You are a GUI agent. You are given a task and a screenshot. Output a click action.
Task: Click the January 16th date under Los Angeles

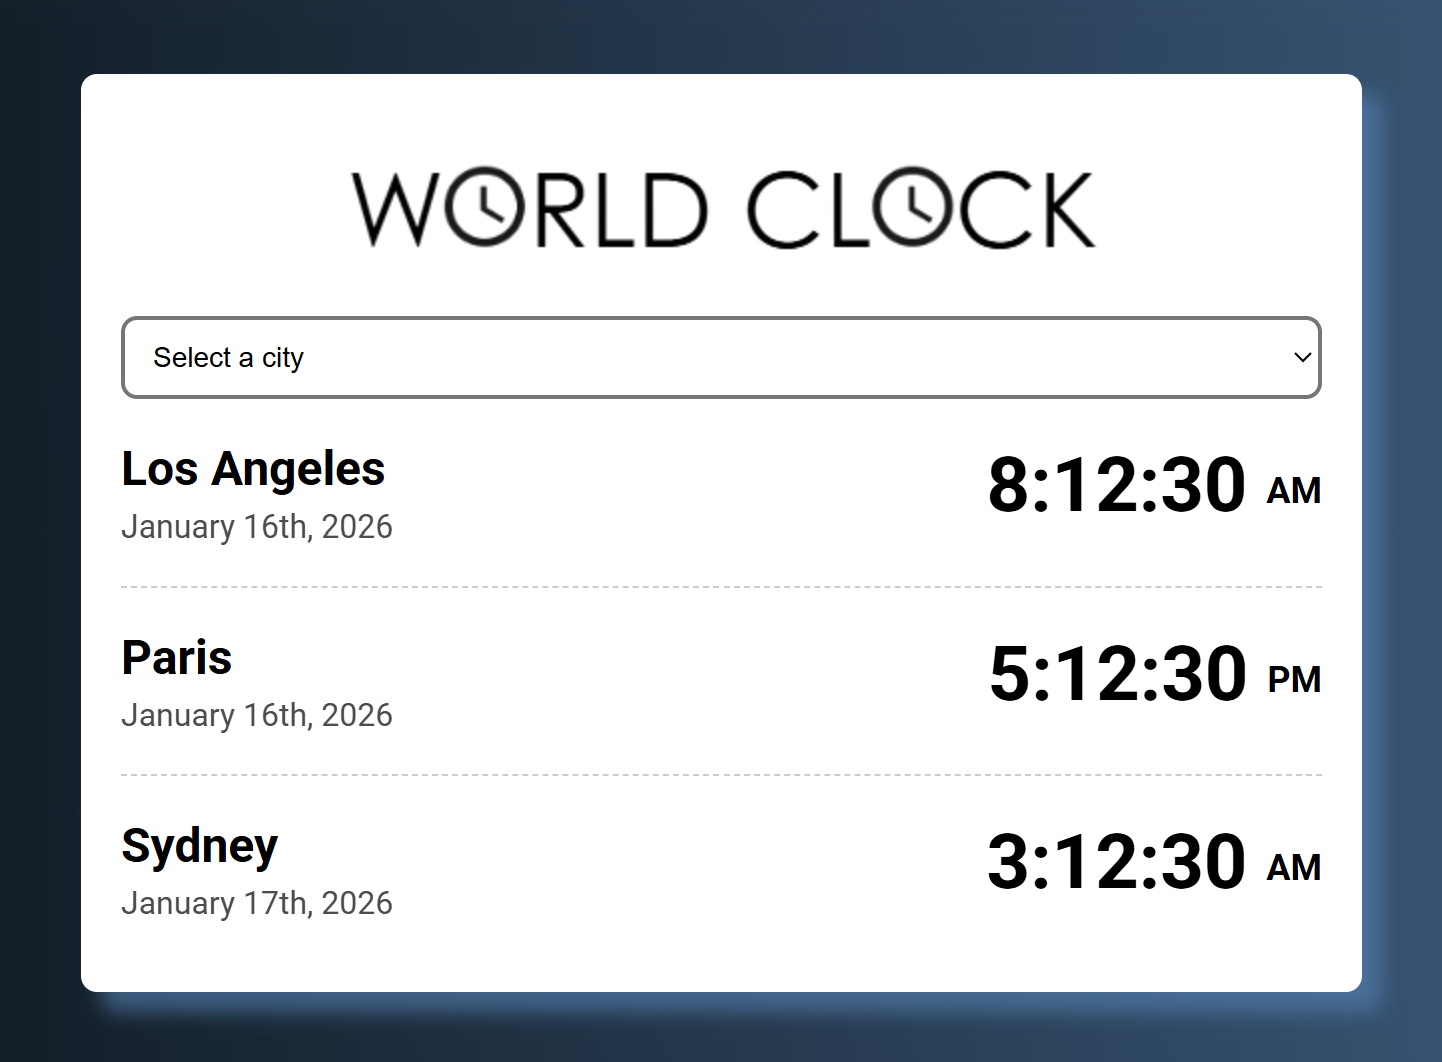tap(257, 526)
